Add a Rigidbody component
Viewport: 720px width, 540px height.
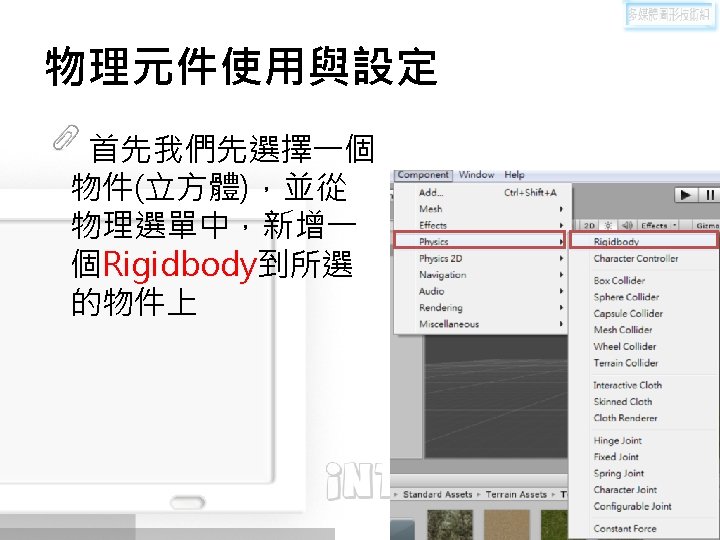point(644,241)
